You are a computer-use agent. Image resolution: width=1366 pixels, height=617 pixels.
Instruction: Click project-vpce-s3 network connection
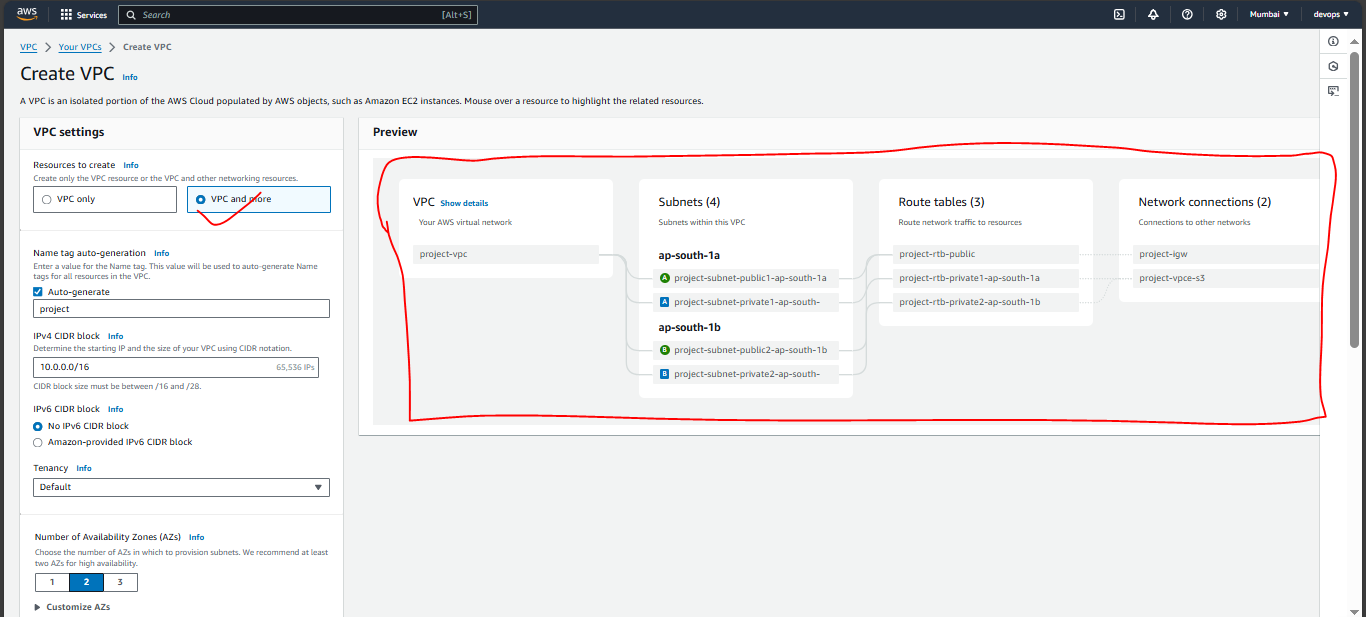pyautogui.click(x=1226, y=278)
